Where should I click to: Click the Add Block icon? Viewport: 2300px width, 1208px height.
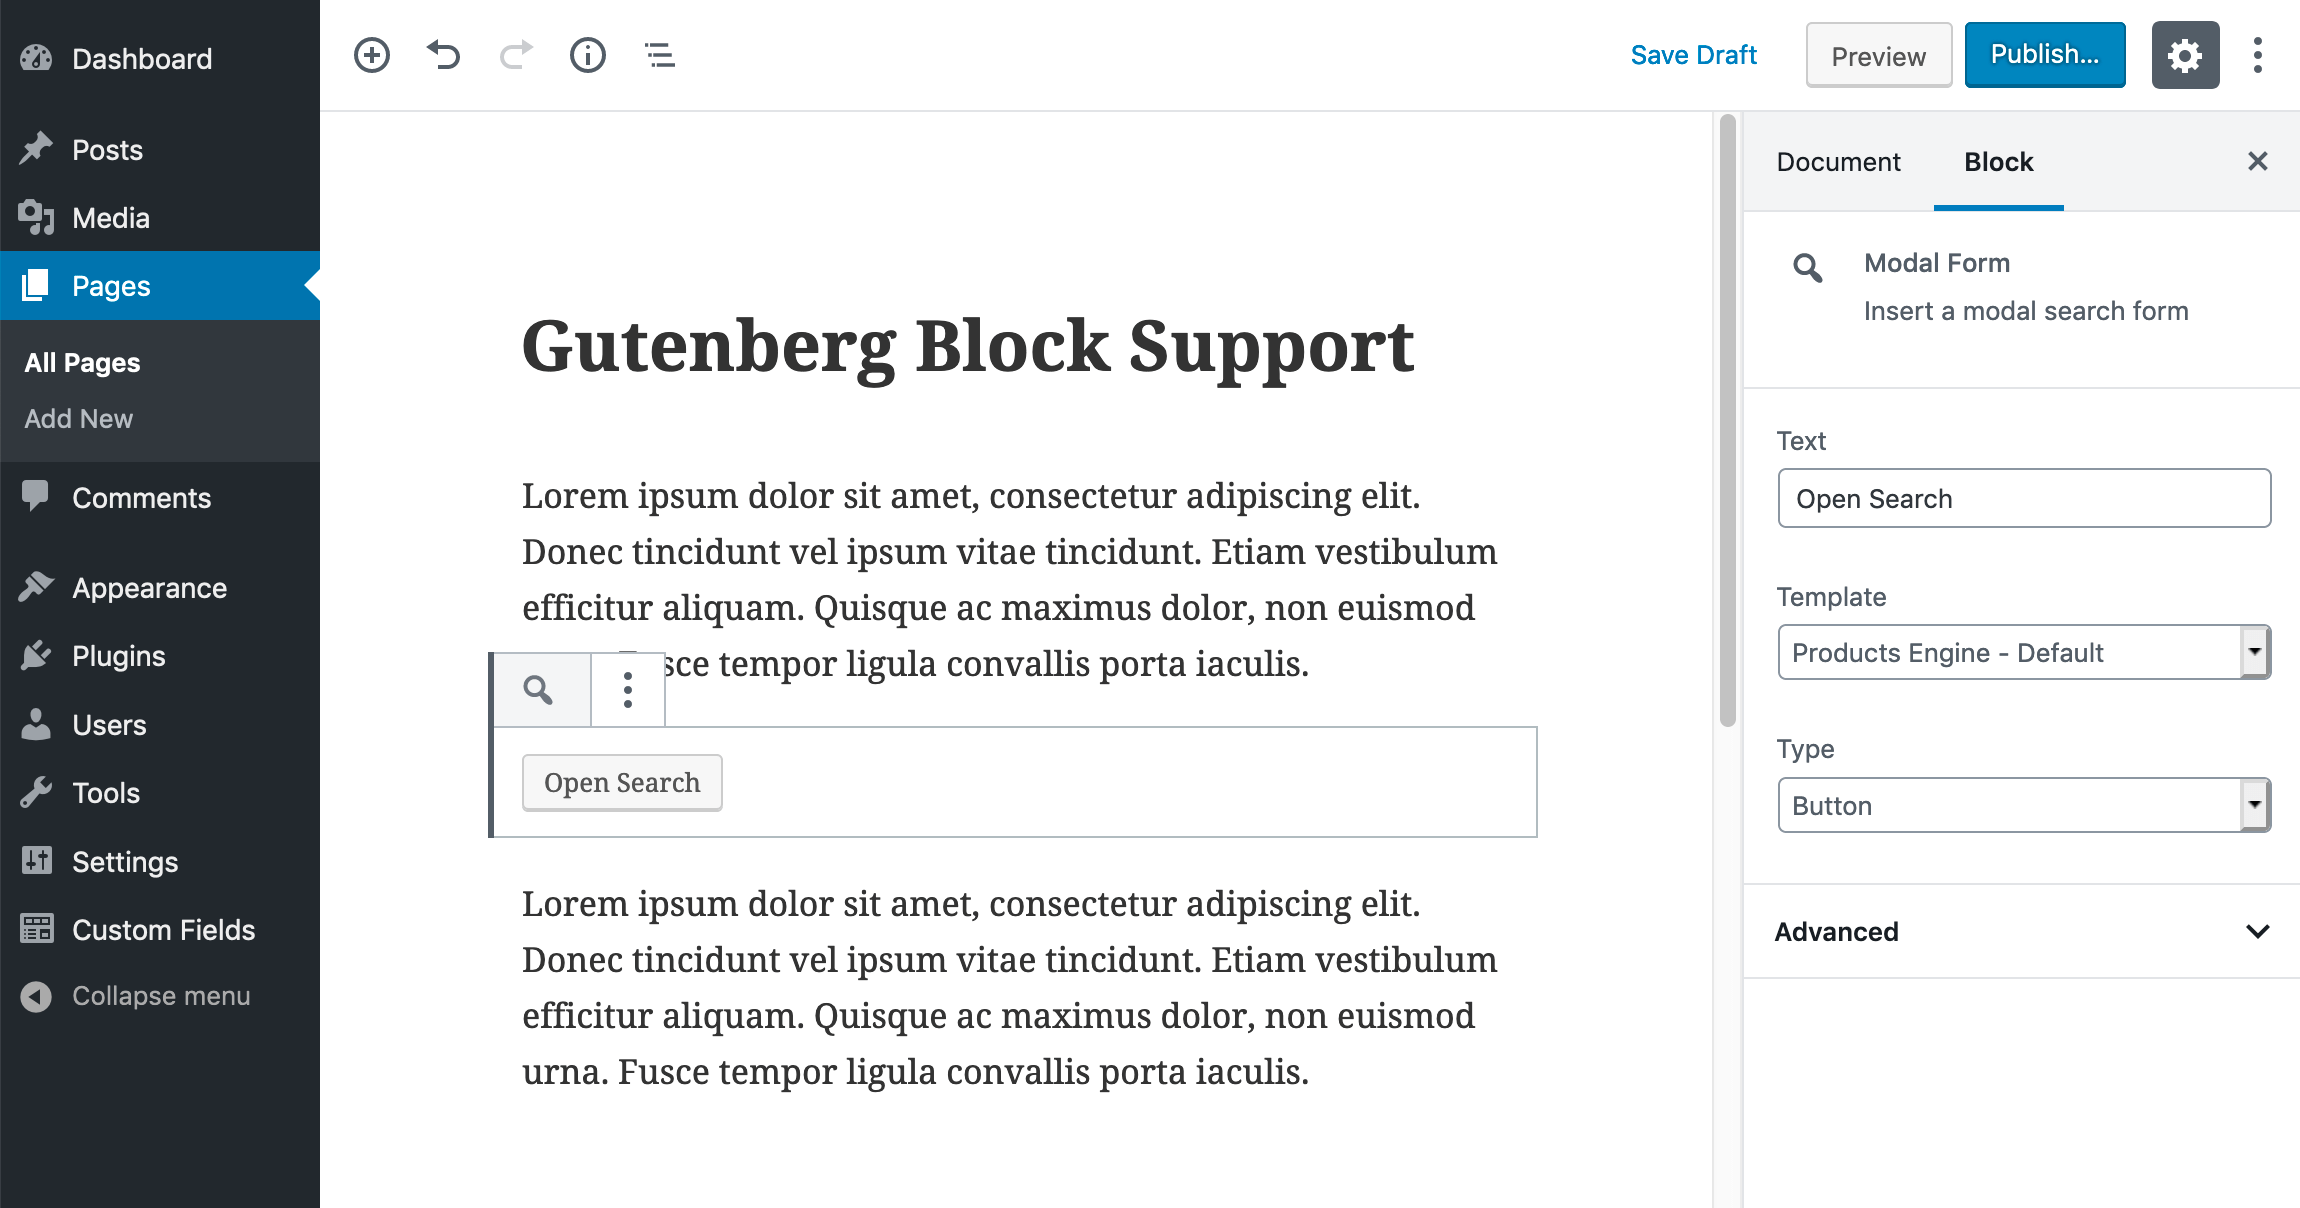pyautogui.click(x=373, y=56)
